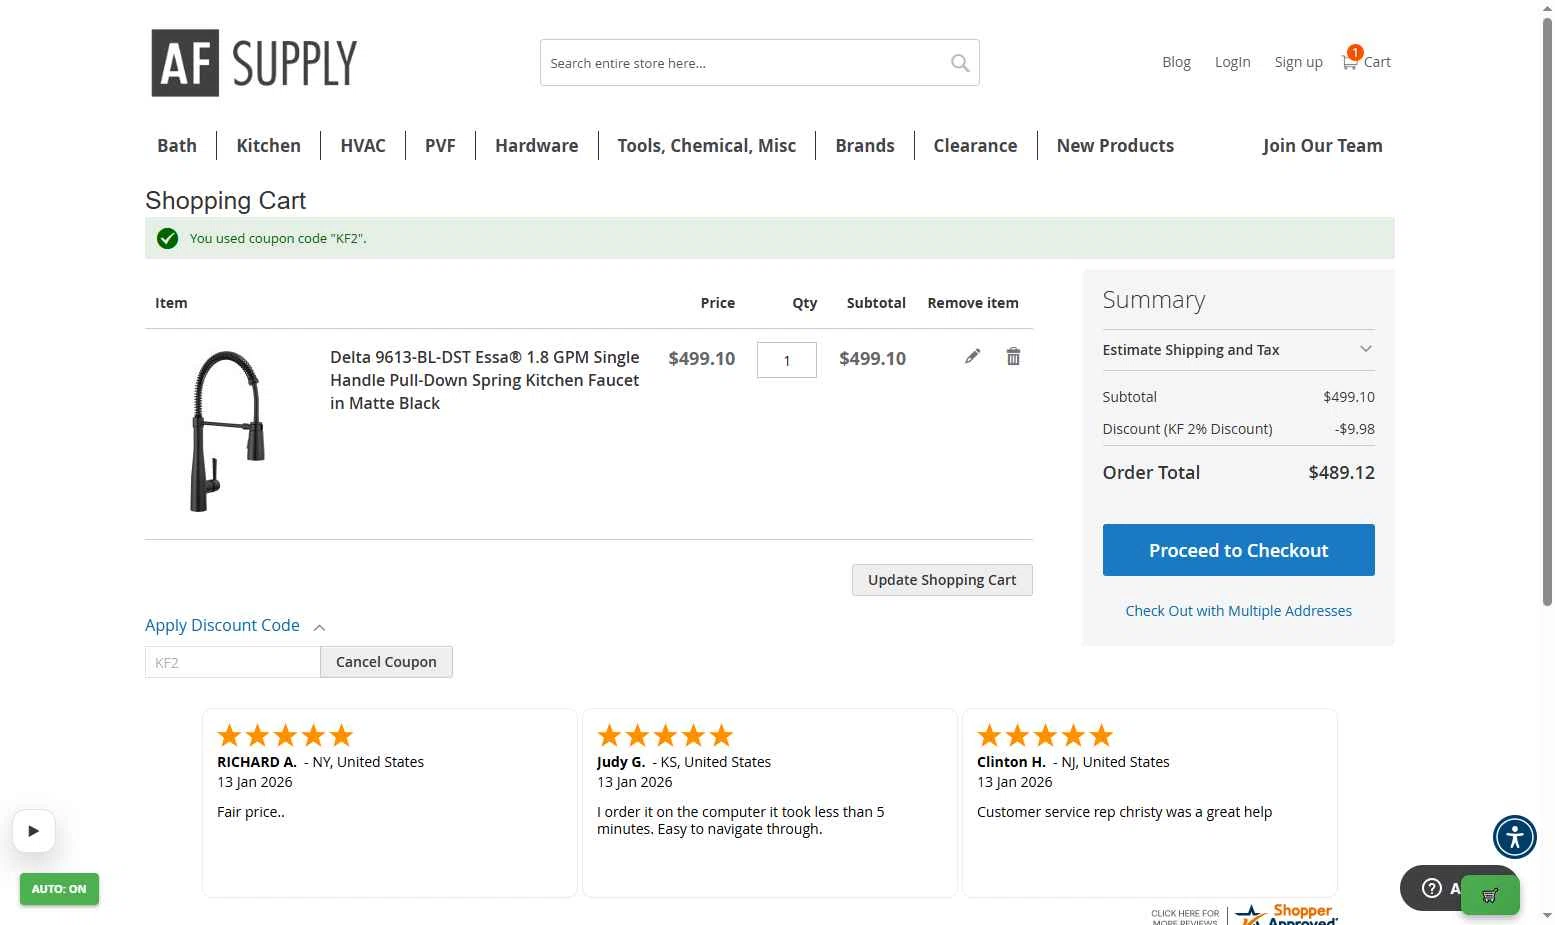This screenshot has width=1555, height=925.
Task: Open the Blog link
Action: (x=1176, y=62)
